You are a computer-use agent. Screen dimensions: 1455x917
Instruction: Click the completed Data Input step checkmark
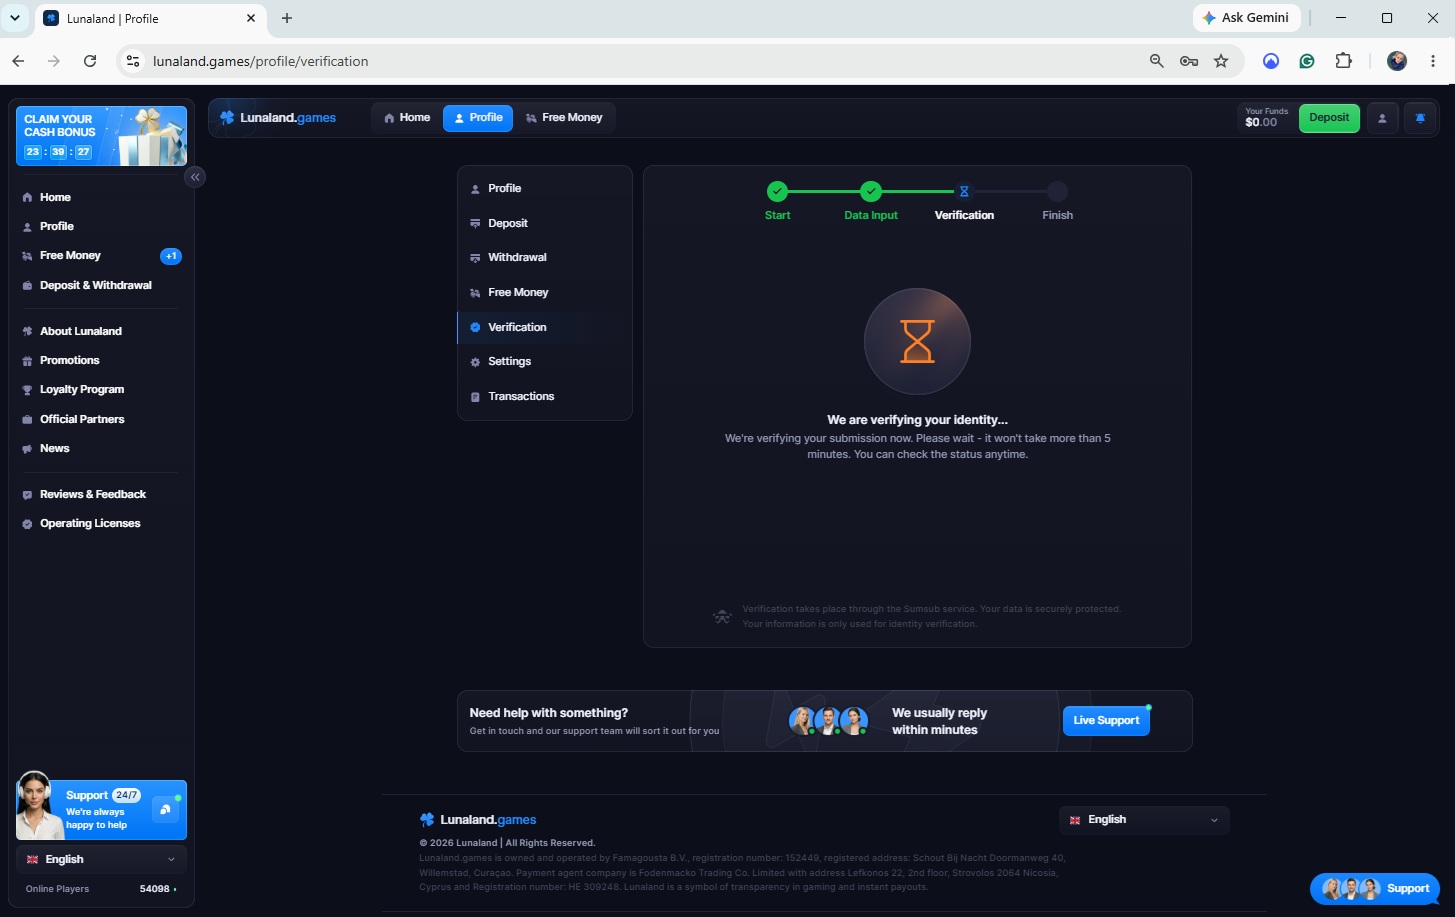[871, 191]
